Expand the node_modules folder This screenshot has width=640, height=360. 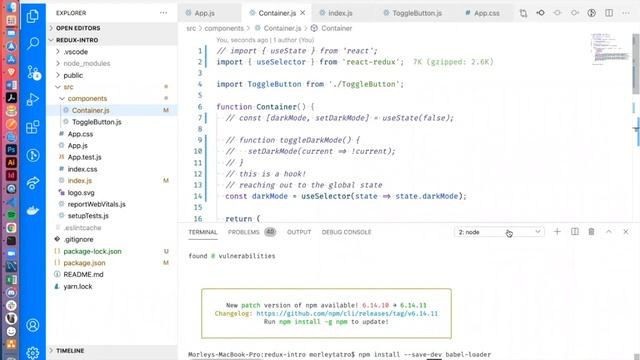[x=87, y=64]
